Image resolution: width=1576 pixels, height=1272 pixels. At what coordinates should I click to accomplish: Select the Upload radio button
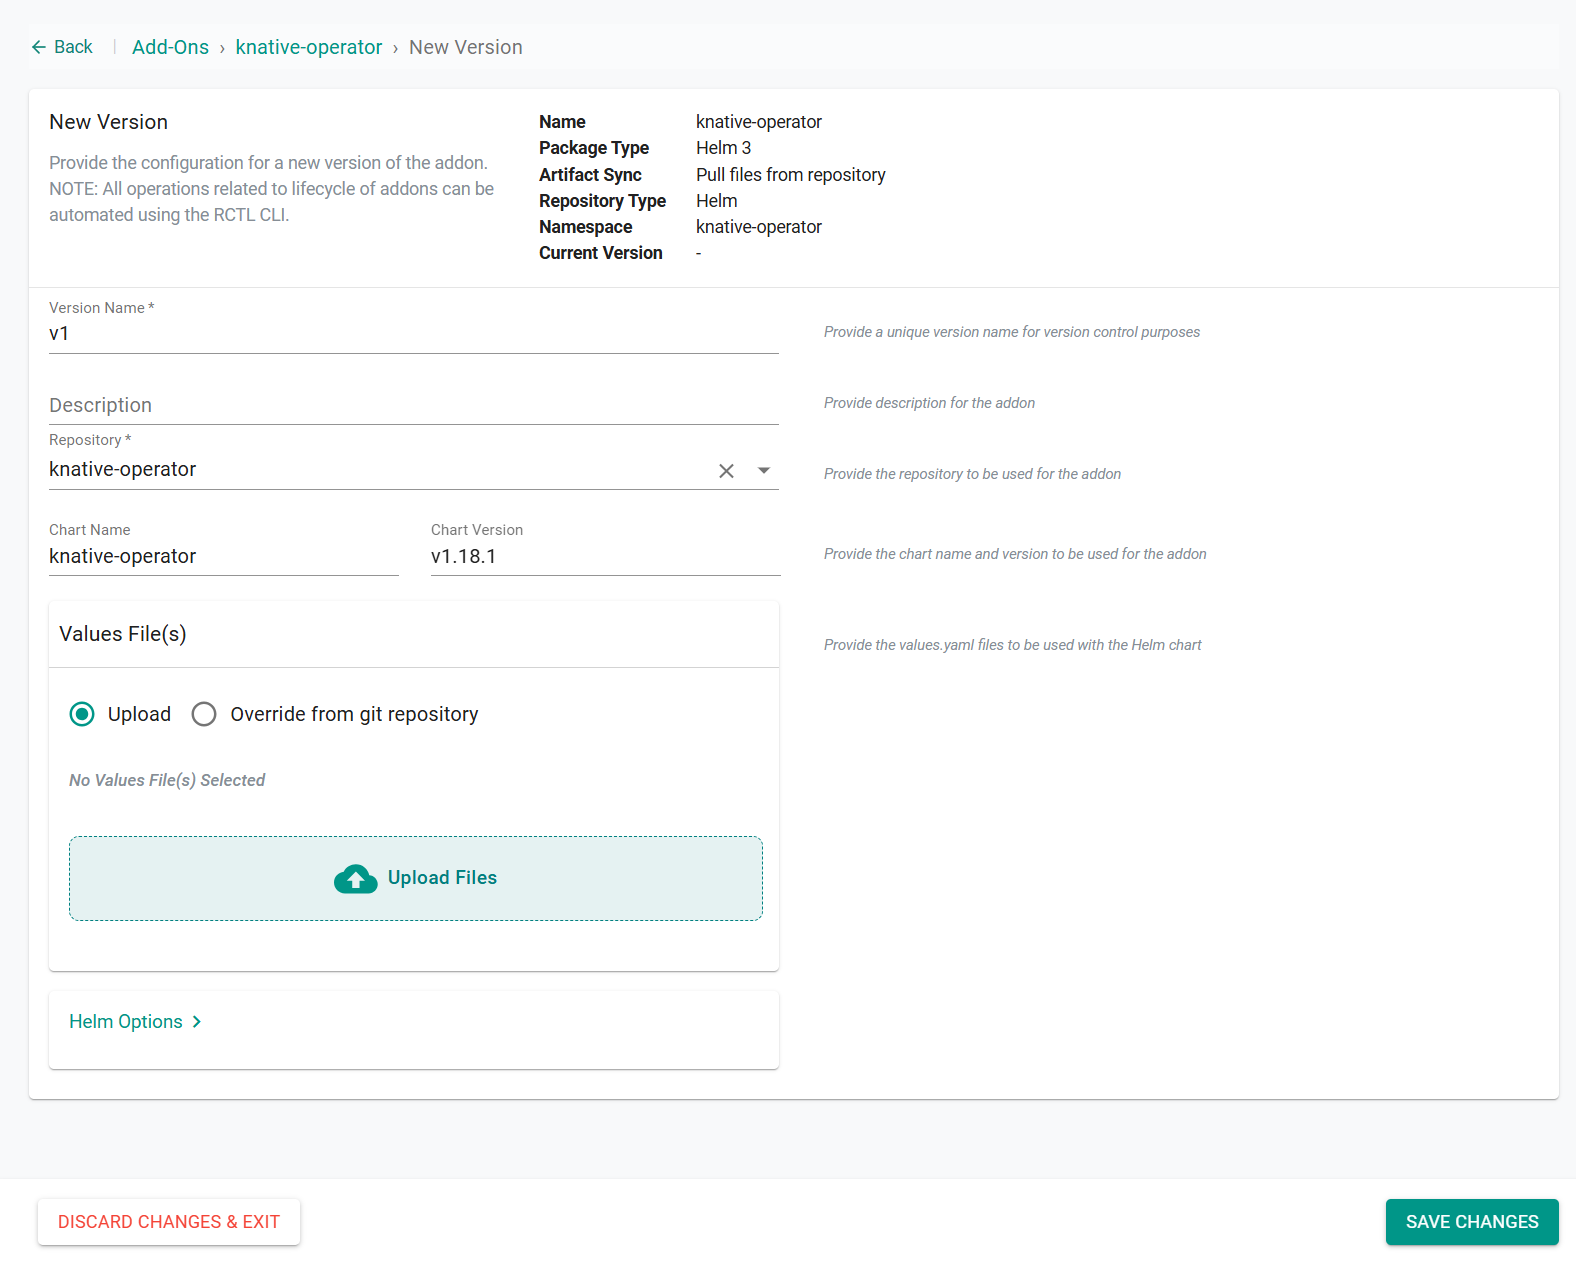click(x=82, y=714)
